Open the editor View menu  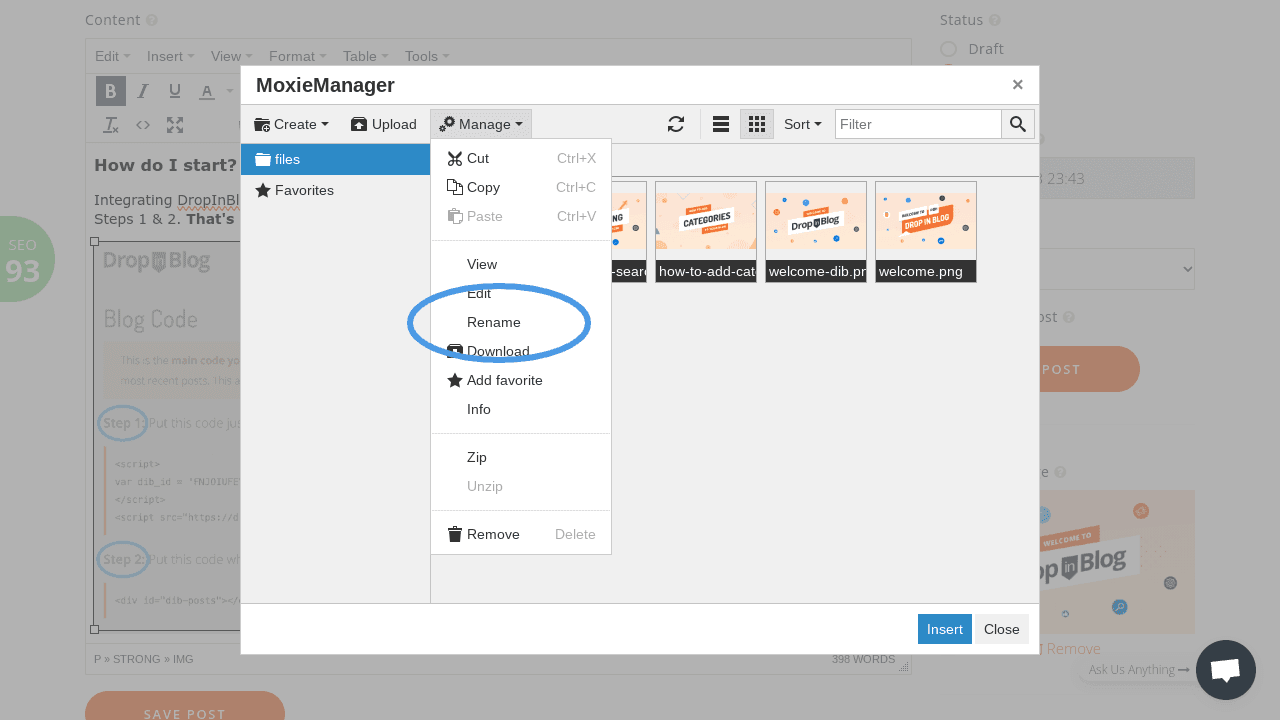click(x=232, y=56)
